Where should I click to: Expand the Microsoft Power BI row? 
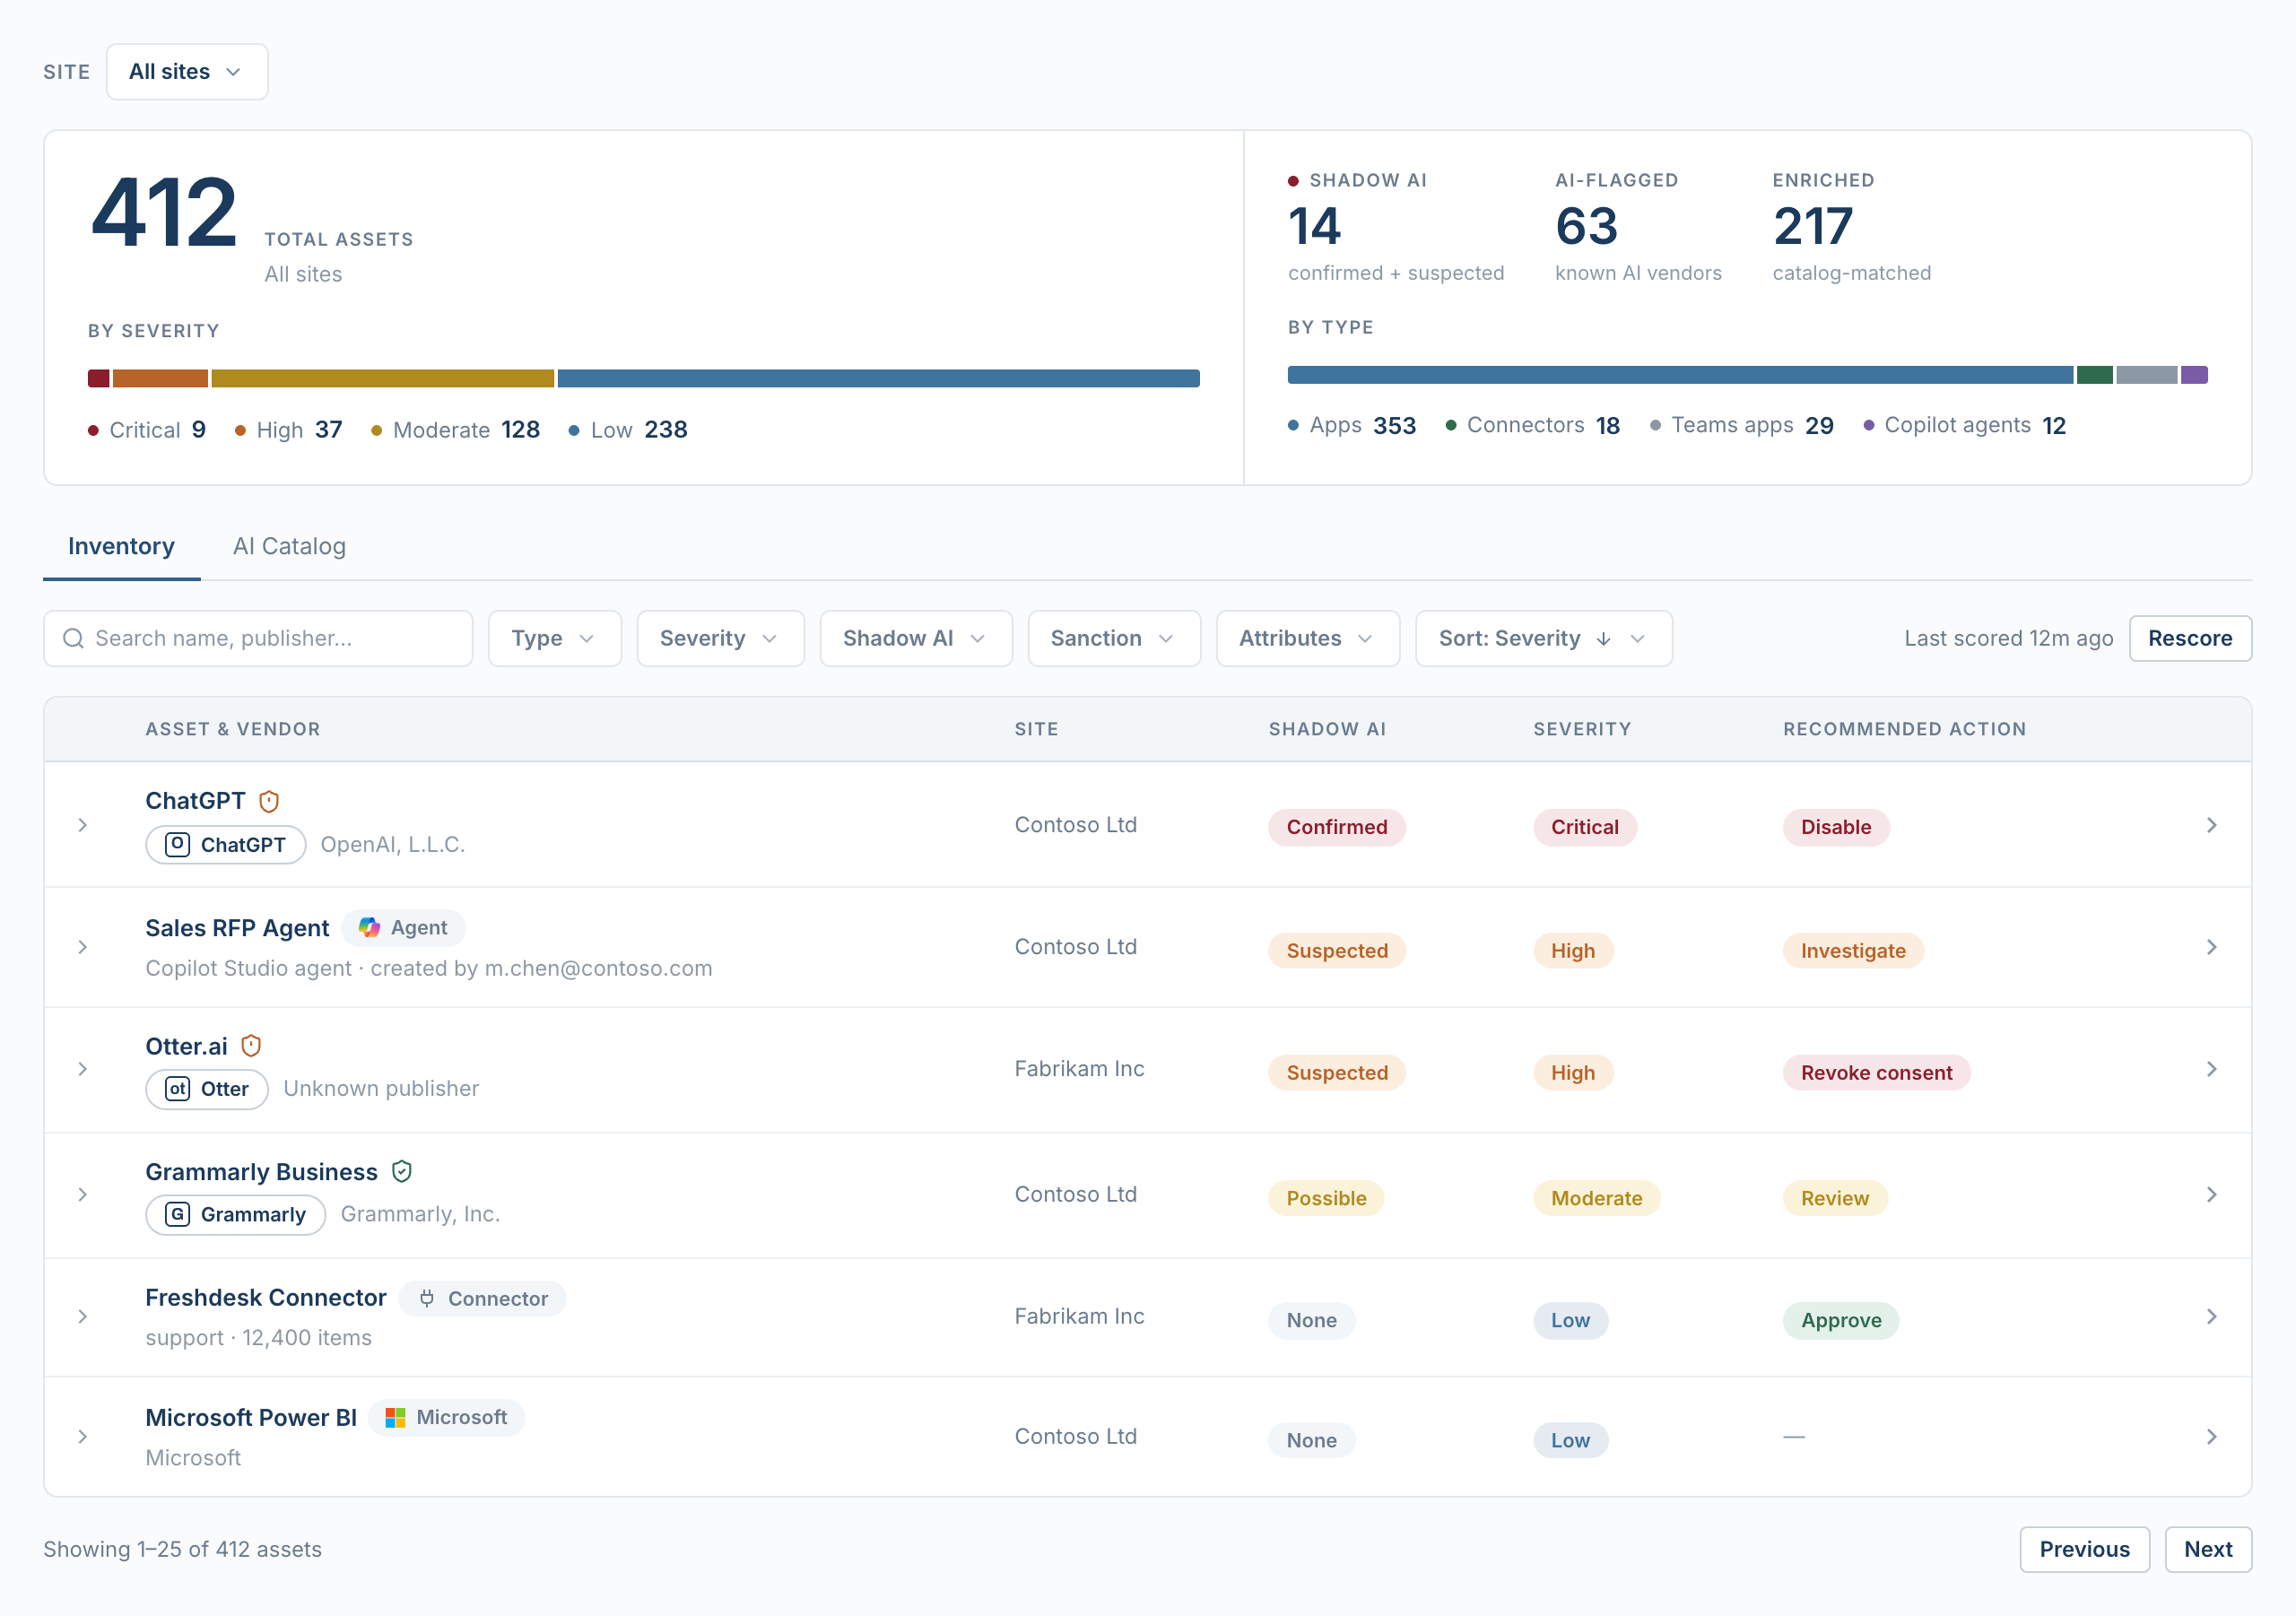tap(83, 1436)
